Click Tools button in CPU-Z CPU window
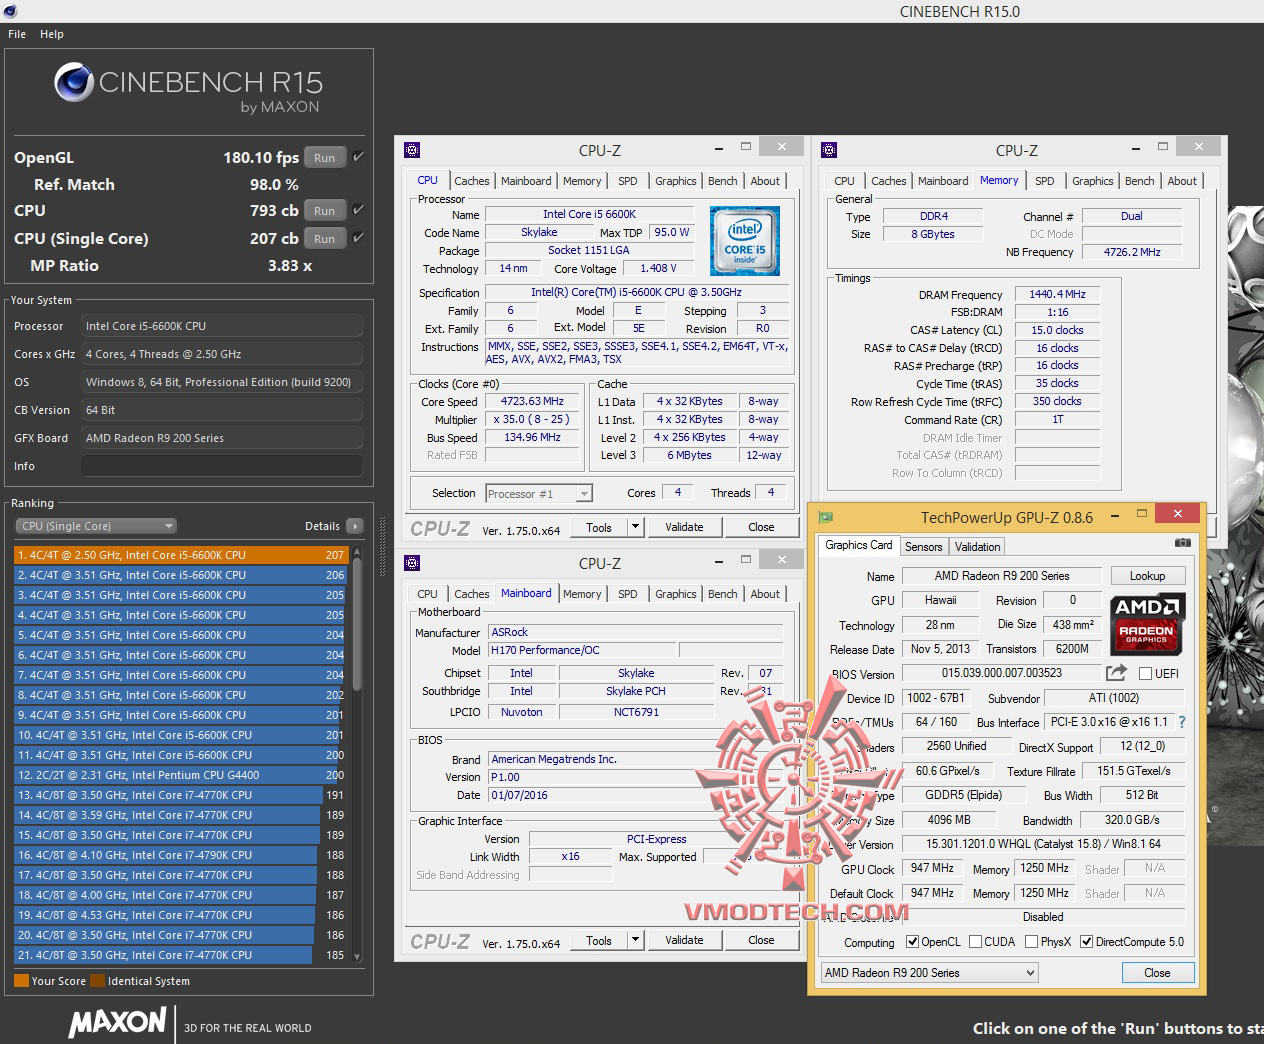The height and width of the screenshot is (1044, 1264). click(x=599, y=527)
